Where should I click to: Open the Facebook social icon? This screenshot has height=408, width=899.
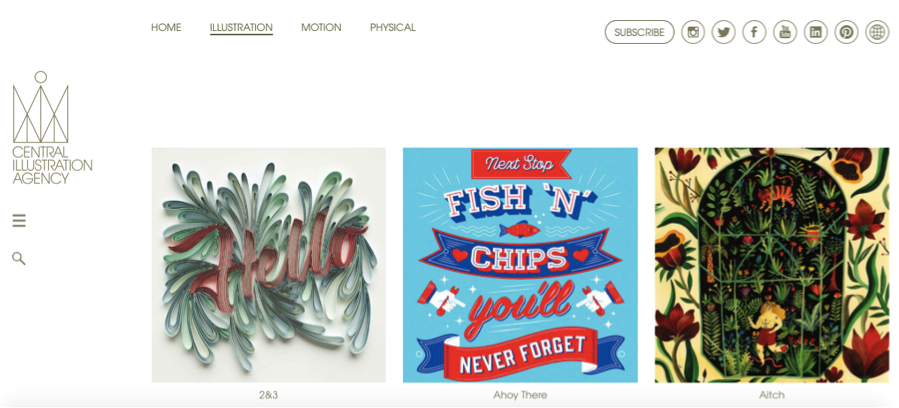pos(755,32)
